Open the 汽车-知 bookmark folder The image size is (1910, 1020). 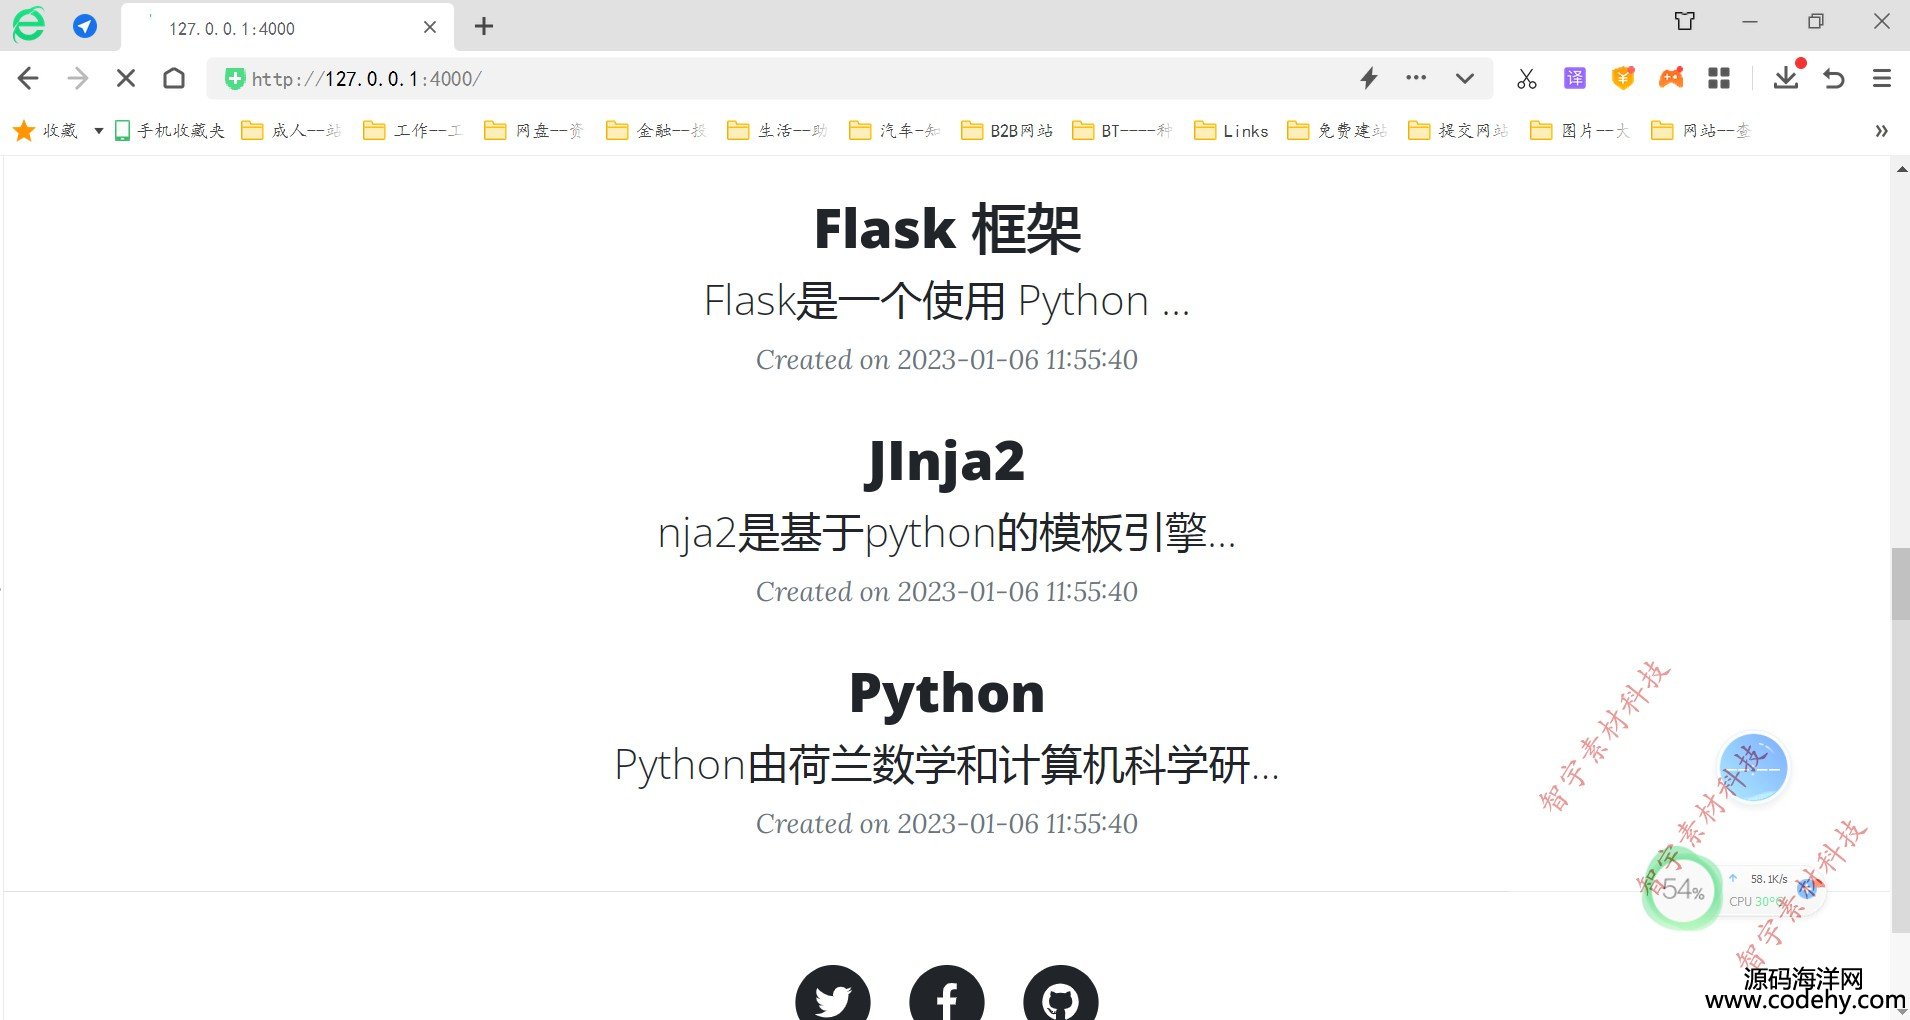point(895,131)
